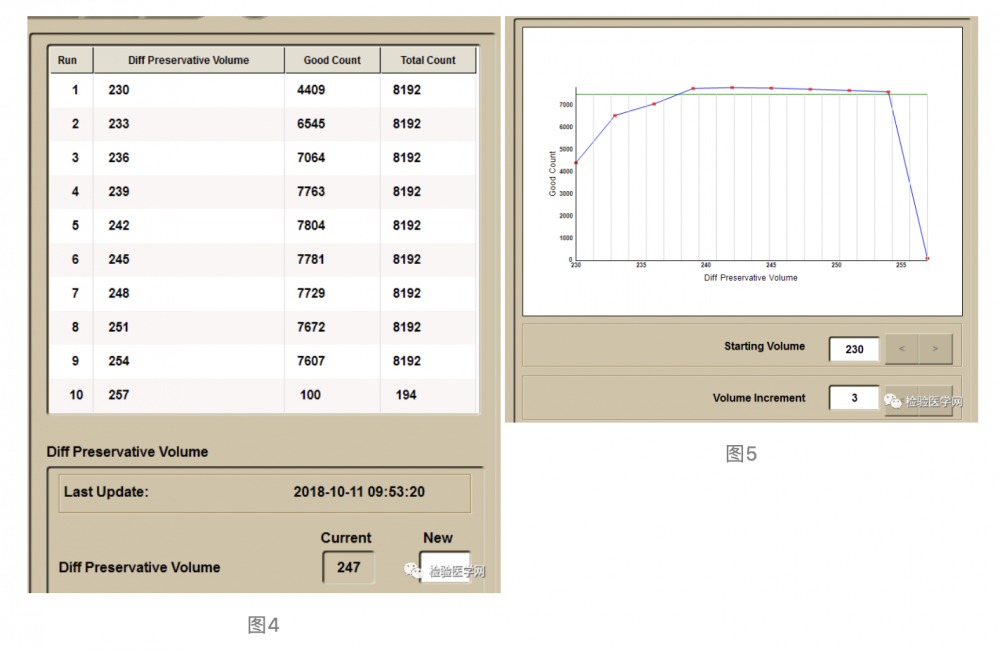Click the New Diff Preservative Volume field
This screenshot has height=650, width=1000.
tap(445, 567)
